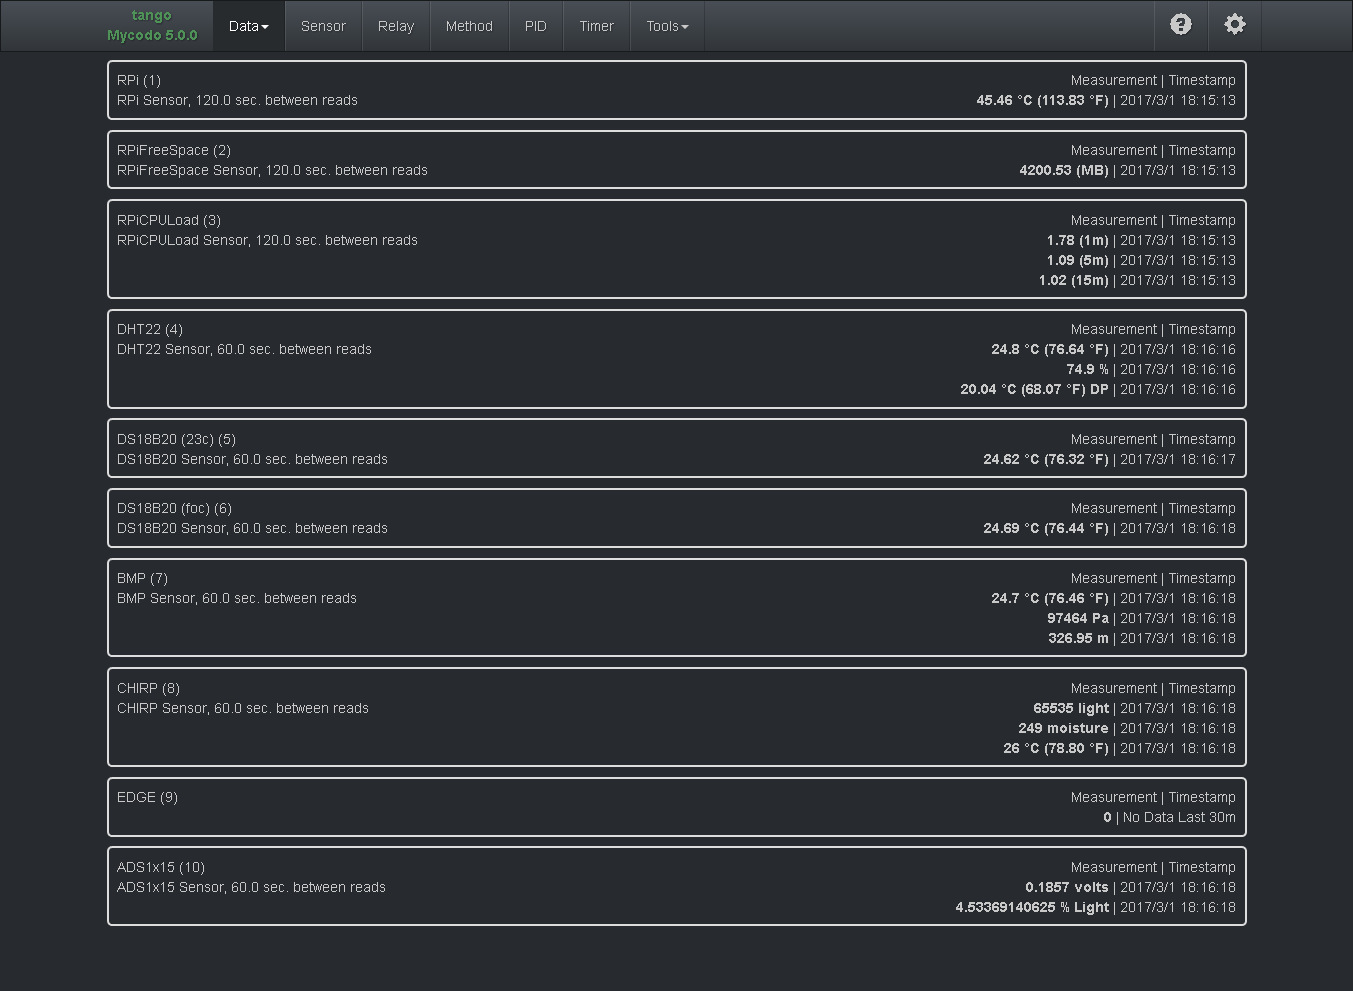Select the RPiFreeSpace (2) sensor title
The height and width of the screenshot is (991, 1353).
(174, 150)
